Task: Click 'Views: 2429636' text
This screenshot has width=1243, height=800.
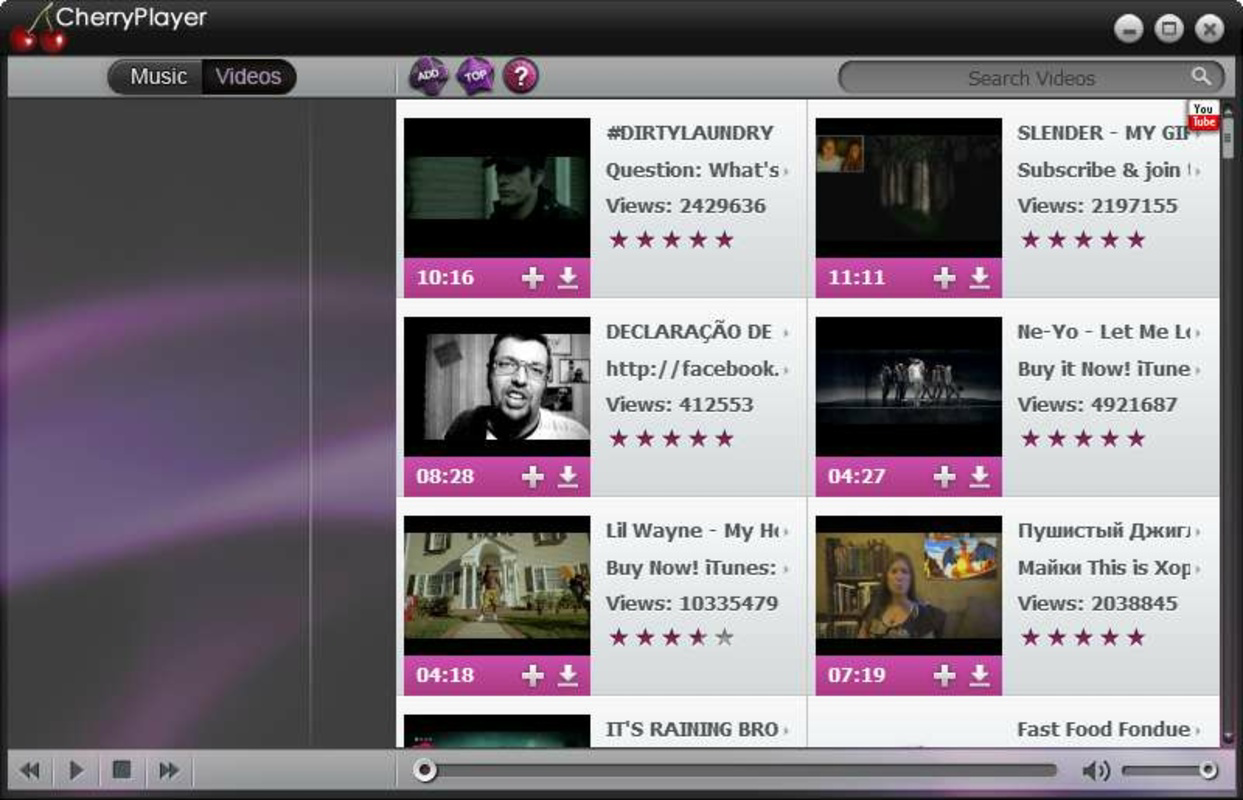Action: [x=686, y=206]
